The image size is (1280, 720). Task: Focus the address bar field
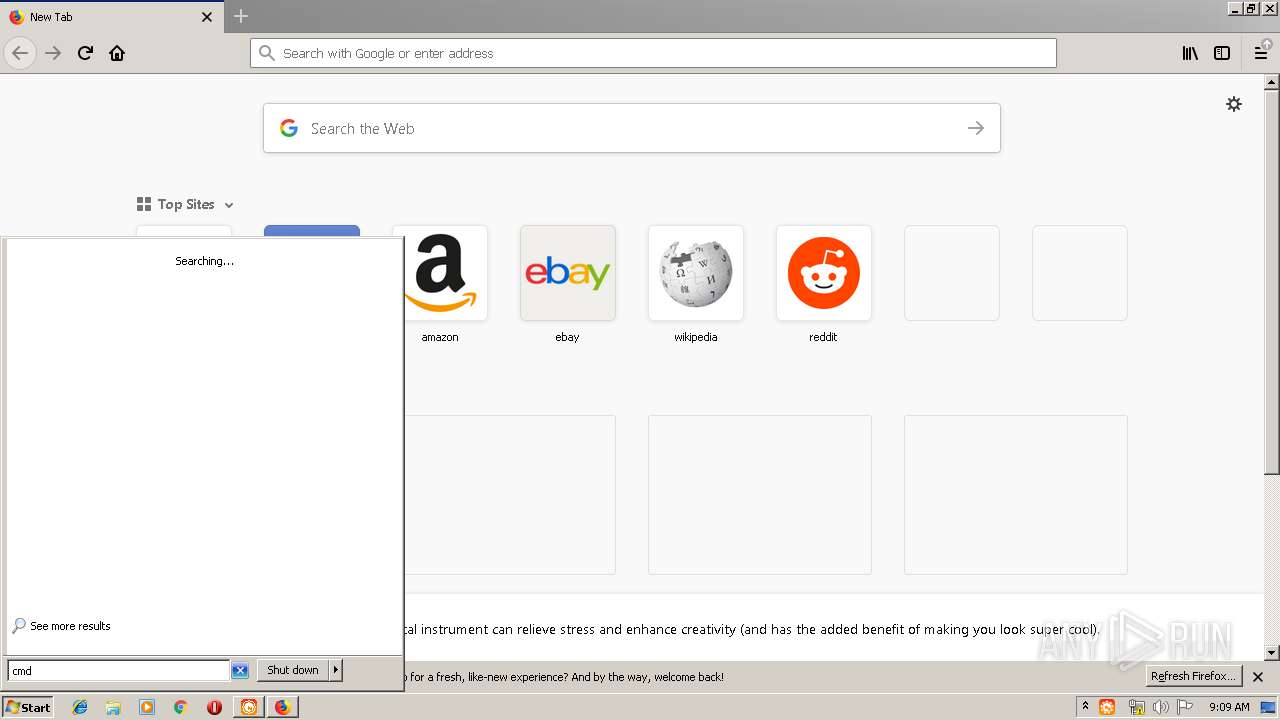click(653, 53)
